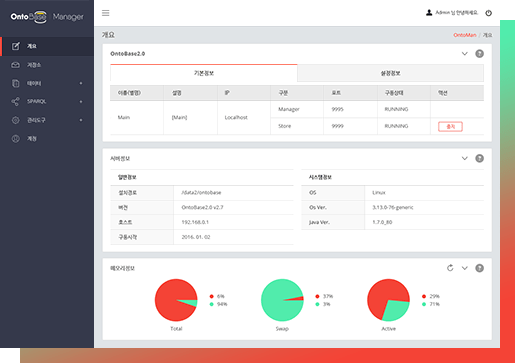This screenshot has height=363, width=515.
Task: Click the OntoBase2.0 panel title
Action: click(x=128, y=54)
